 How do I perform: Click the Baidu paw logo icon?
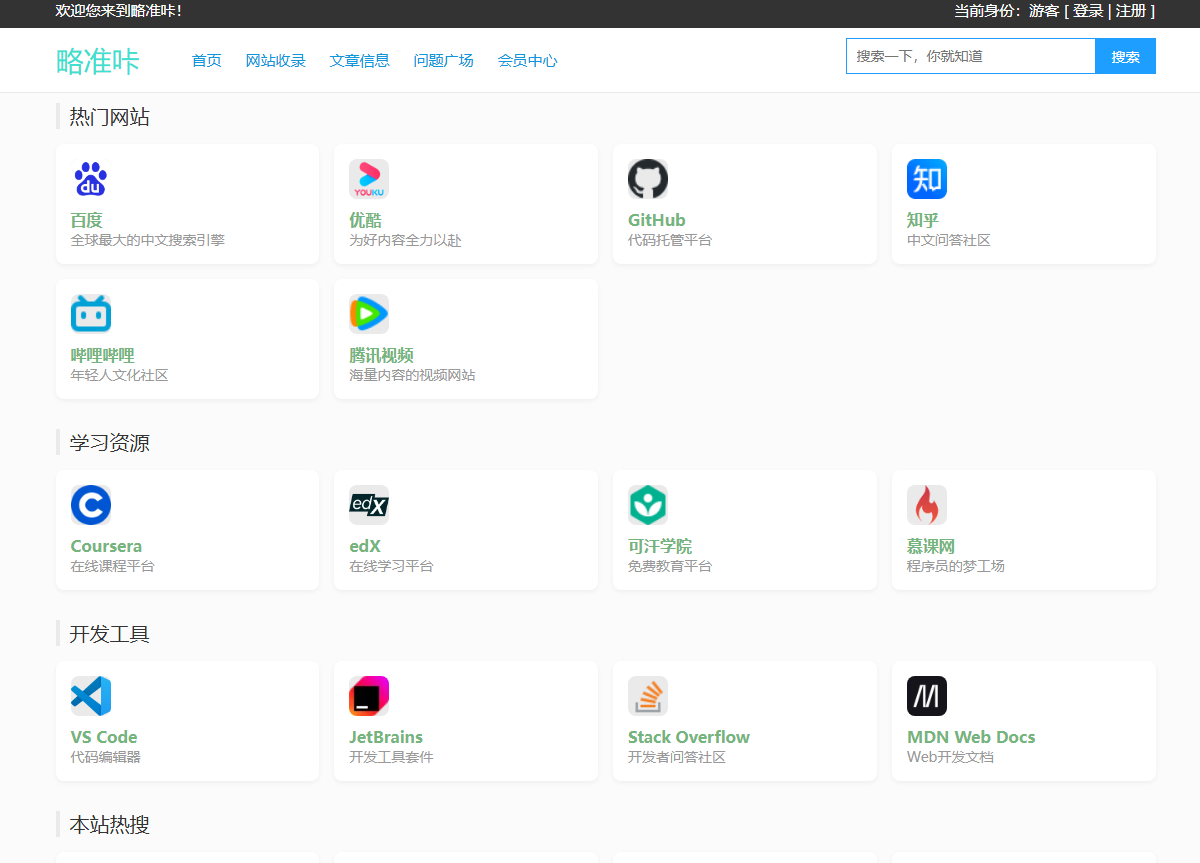[91, 179]
